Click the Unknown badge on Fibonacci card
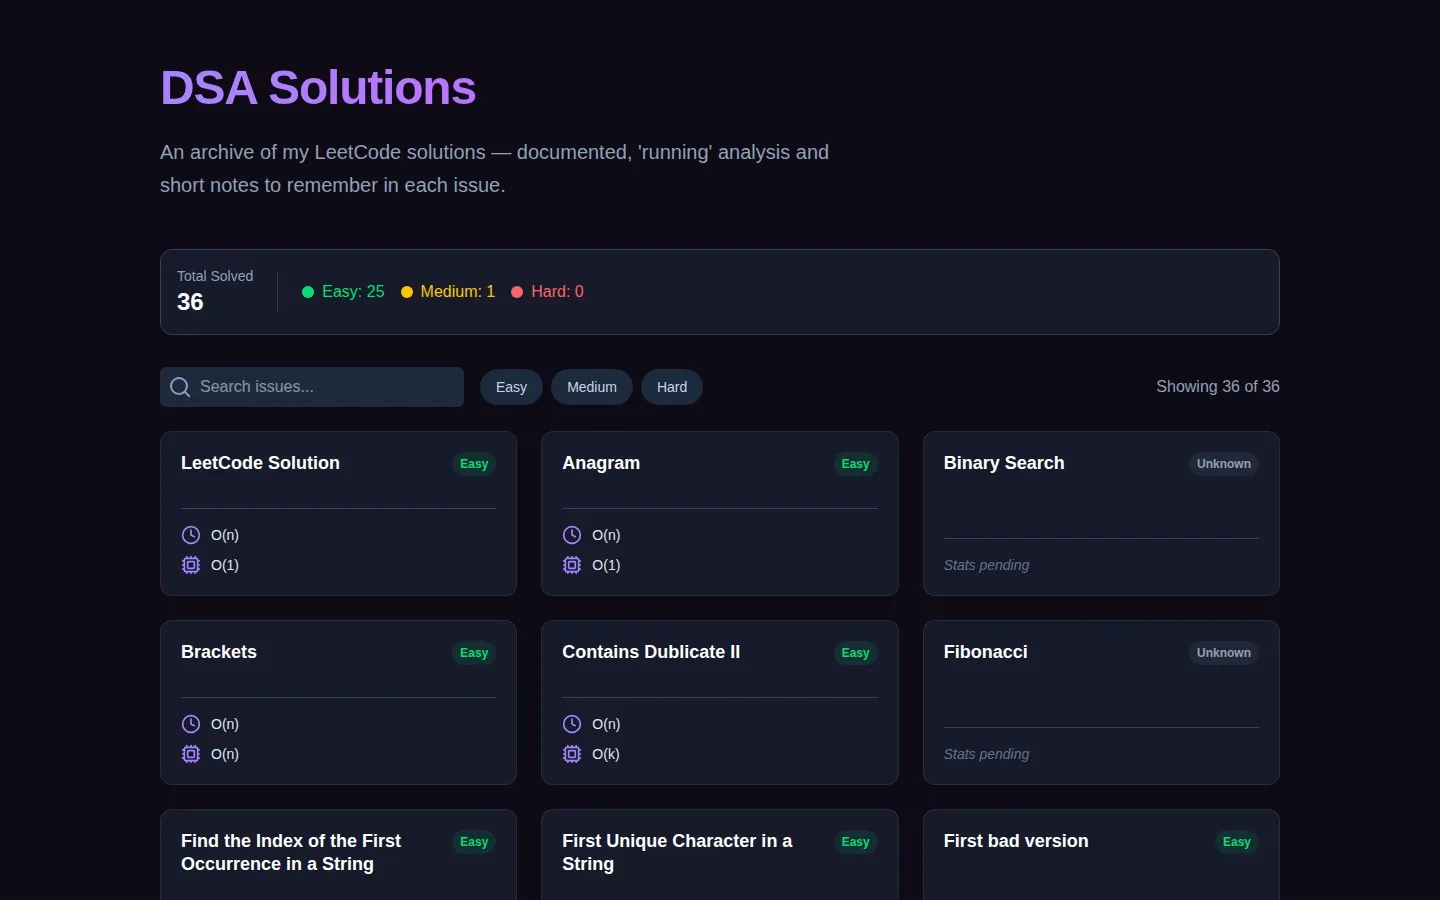This screenshot has width=1440, height=900. pyautogui.click(x=1224, y=653)
